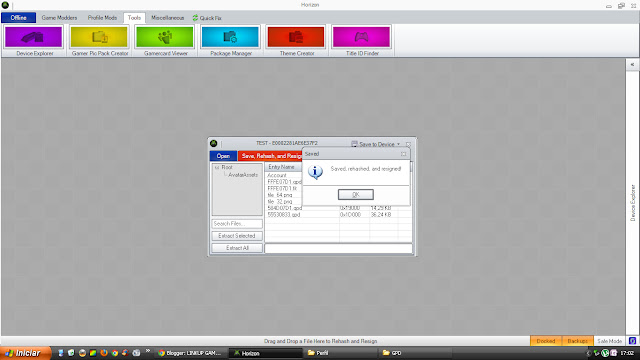The image size is (640, 360).
Task: Switch to the Profile Mods tab
Action: tap(102, 18)
